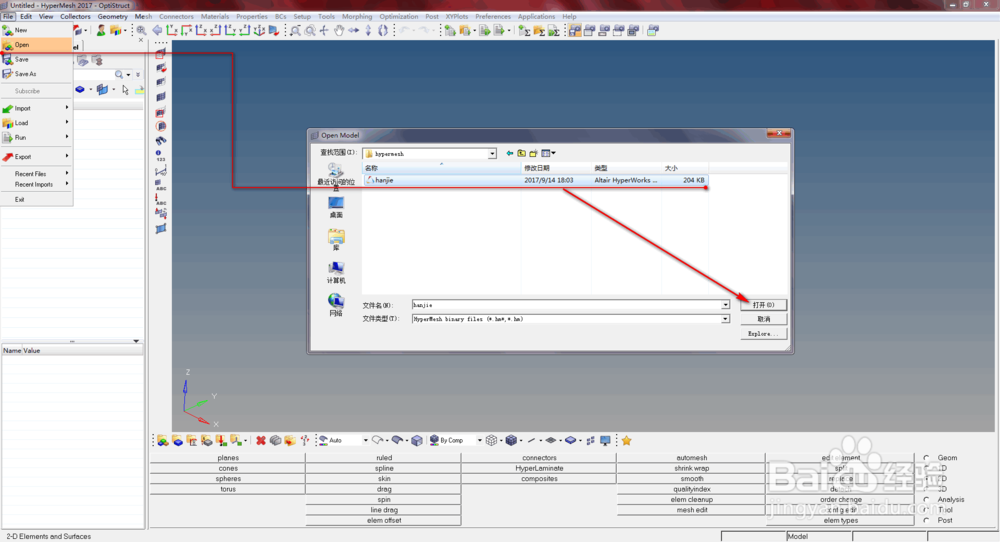1000x542 pixels.
Task: Click the search magnifier in browser panel
Action: (x=119, y=75)
